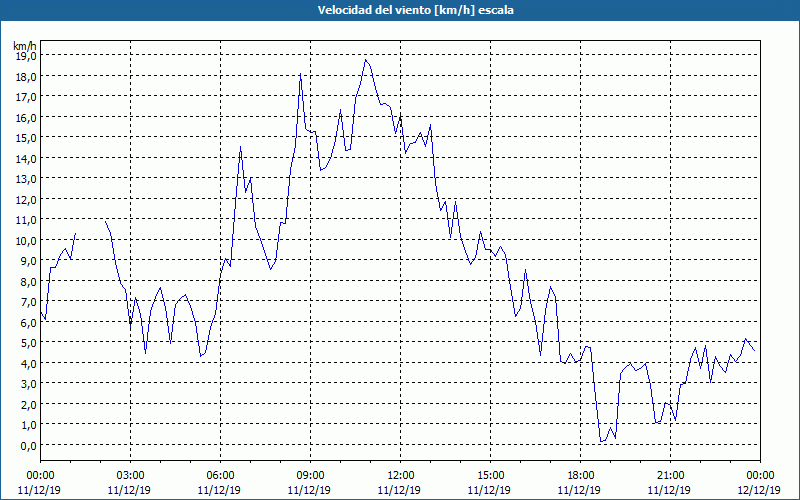
Task: Click the '09:00' time axis label
Action: [x=310, y=476]
